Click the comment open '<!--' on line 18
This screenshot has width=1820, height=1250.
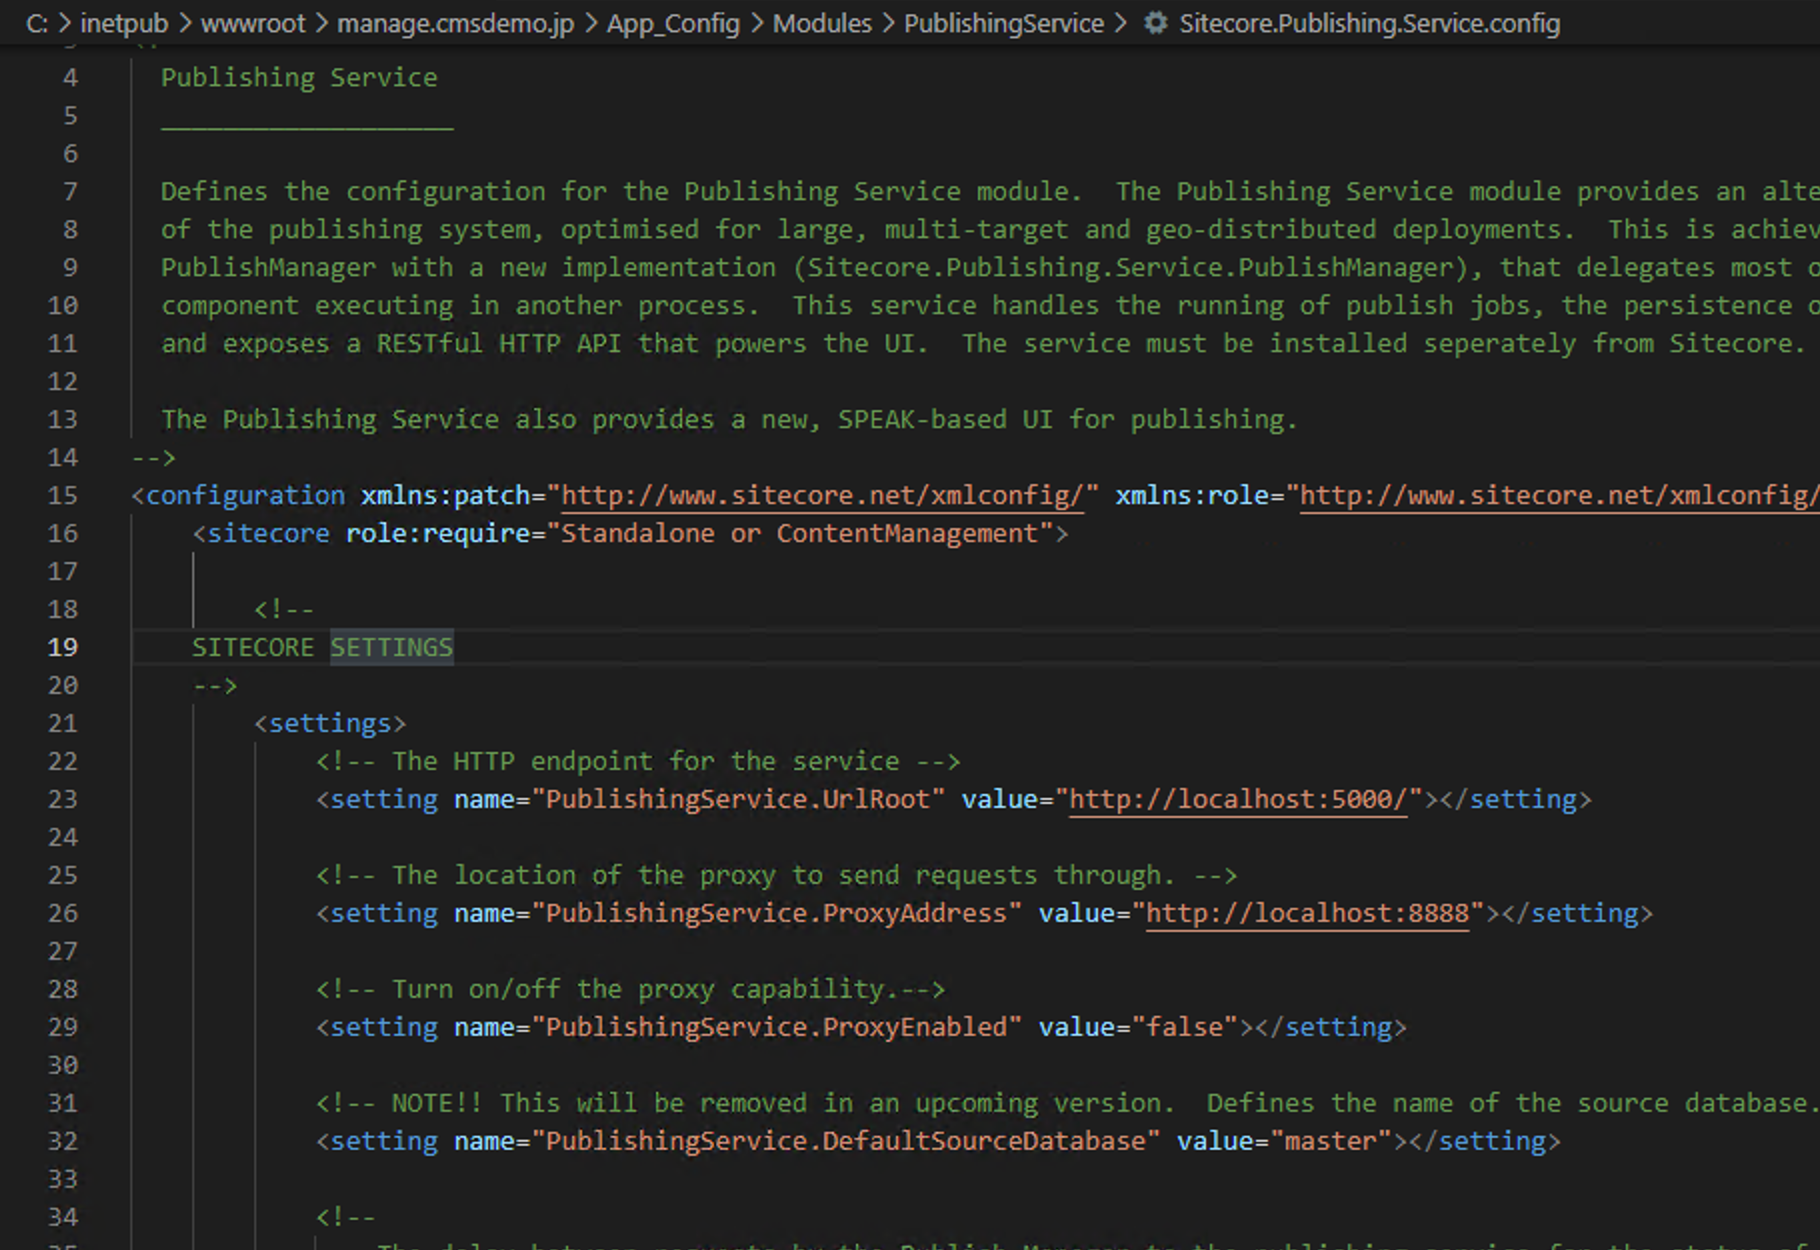click(284, 609)
